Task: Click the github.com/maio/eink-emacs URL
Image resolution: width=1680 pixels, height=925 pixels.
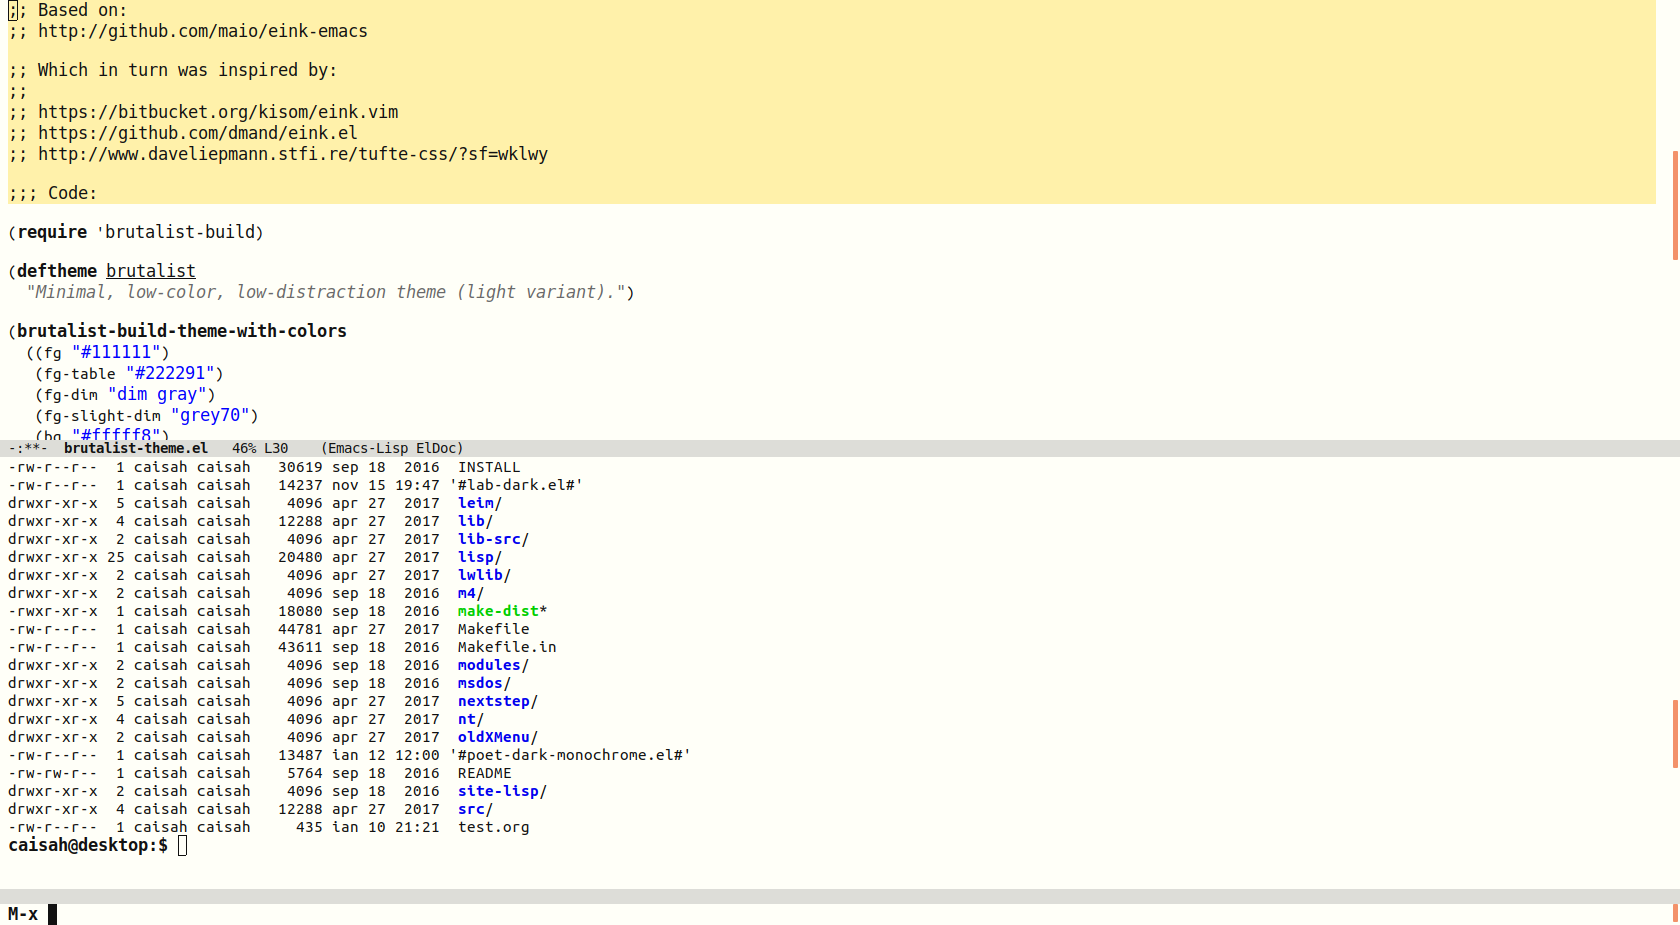Action: (202, 31)
